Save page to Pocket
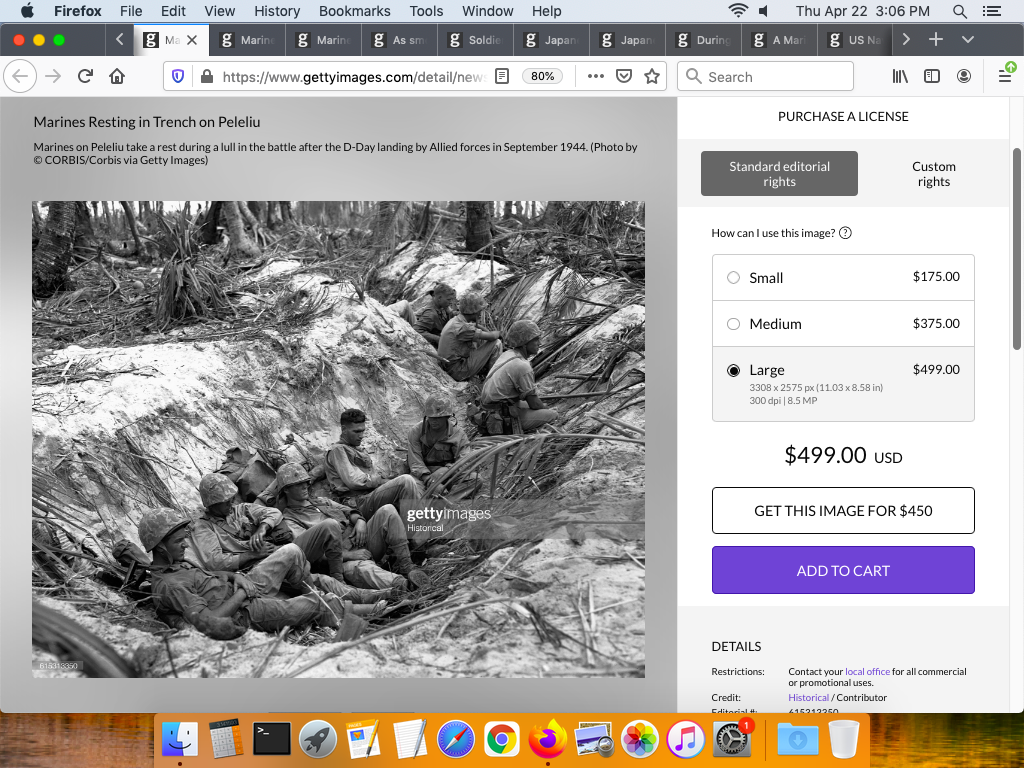The width and height of the screenshot is (1024, 768). pos(623,76)
